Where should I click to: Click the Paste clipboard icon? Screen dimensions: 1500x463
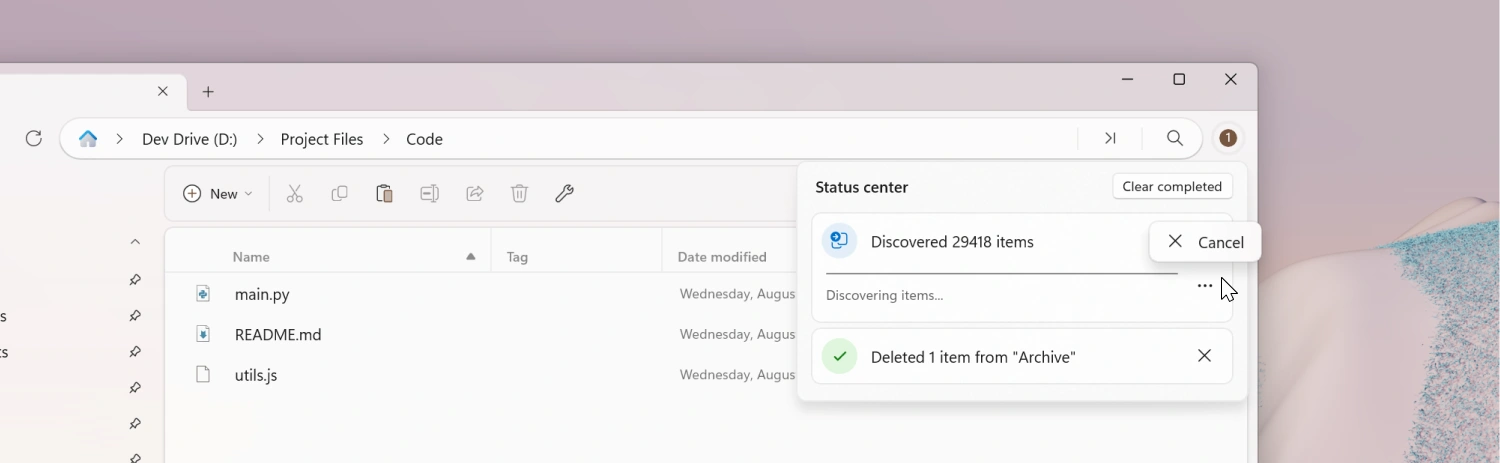[384, 194]
